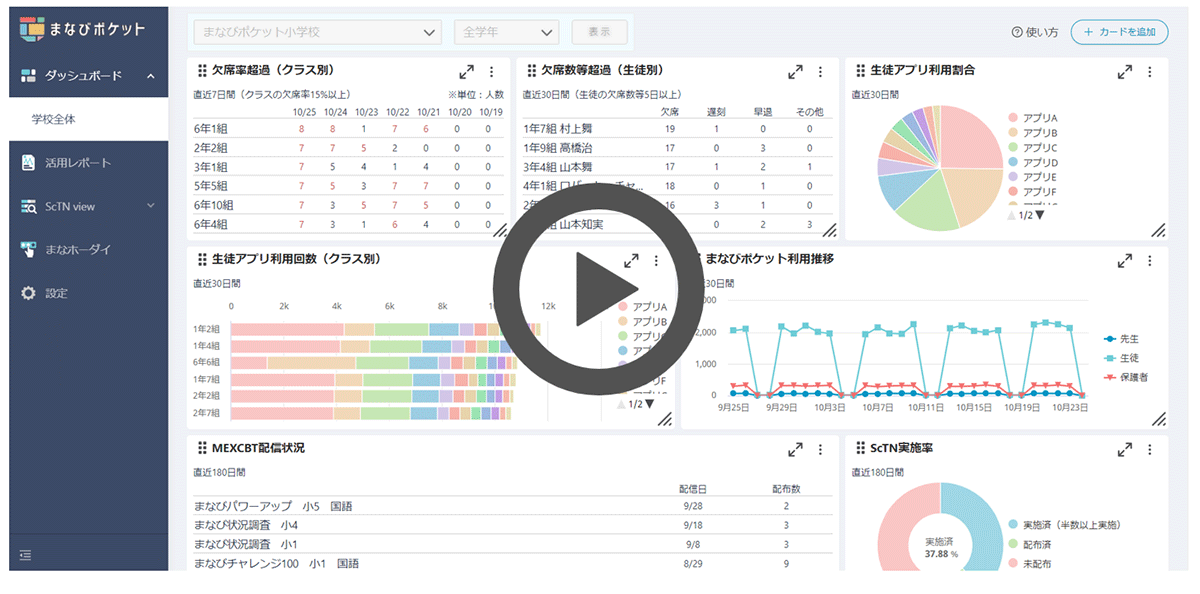Maximize the 生徒アプリ利用割合 card
The width and height of the screenshot is (1200, 594).
pos(1124,72)
